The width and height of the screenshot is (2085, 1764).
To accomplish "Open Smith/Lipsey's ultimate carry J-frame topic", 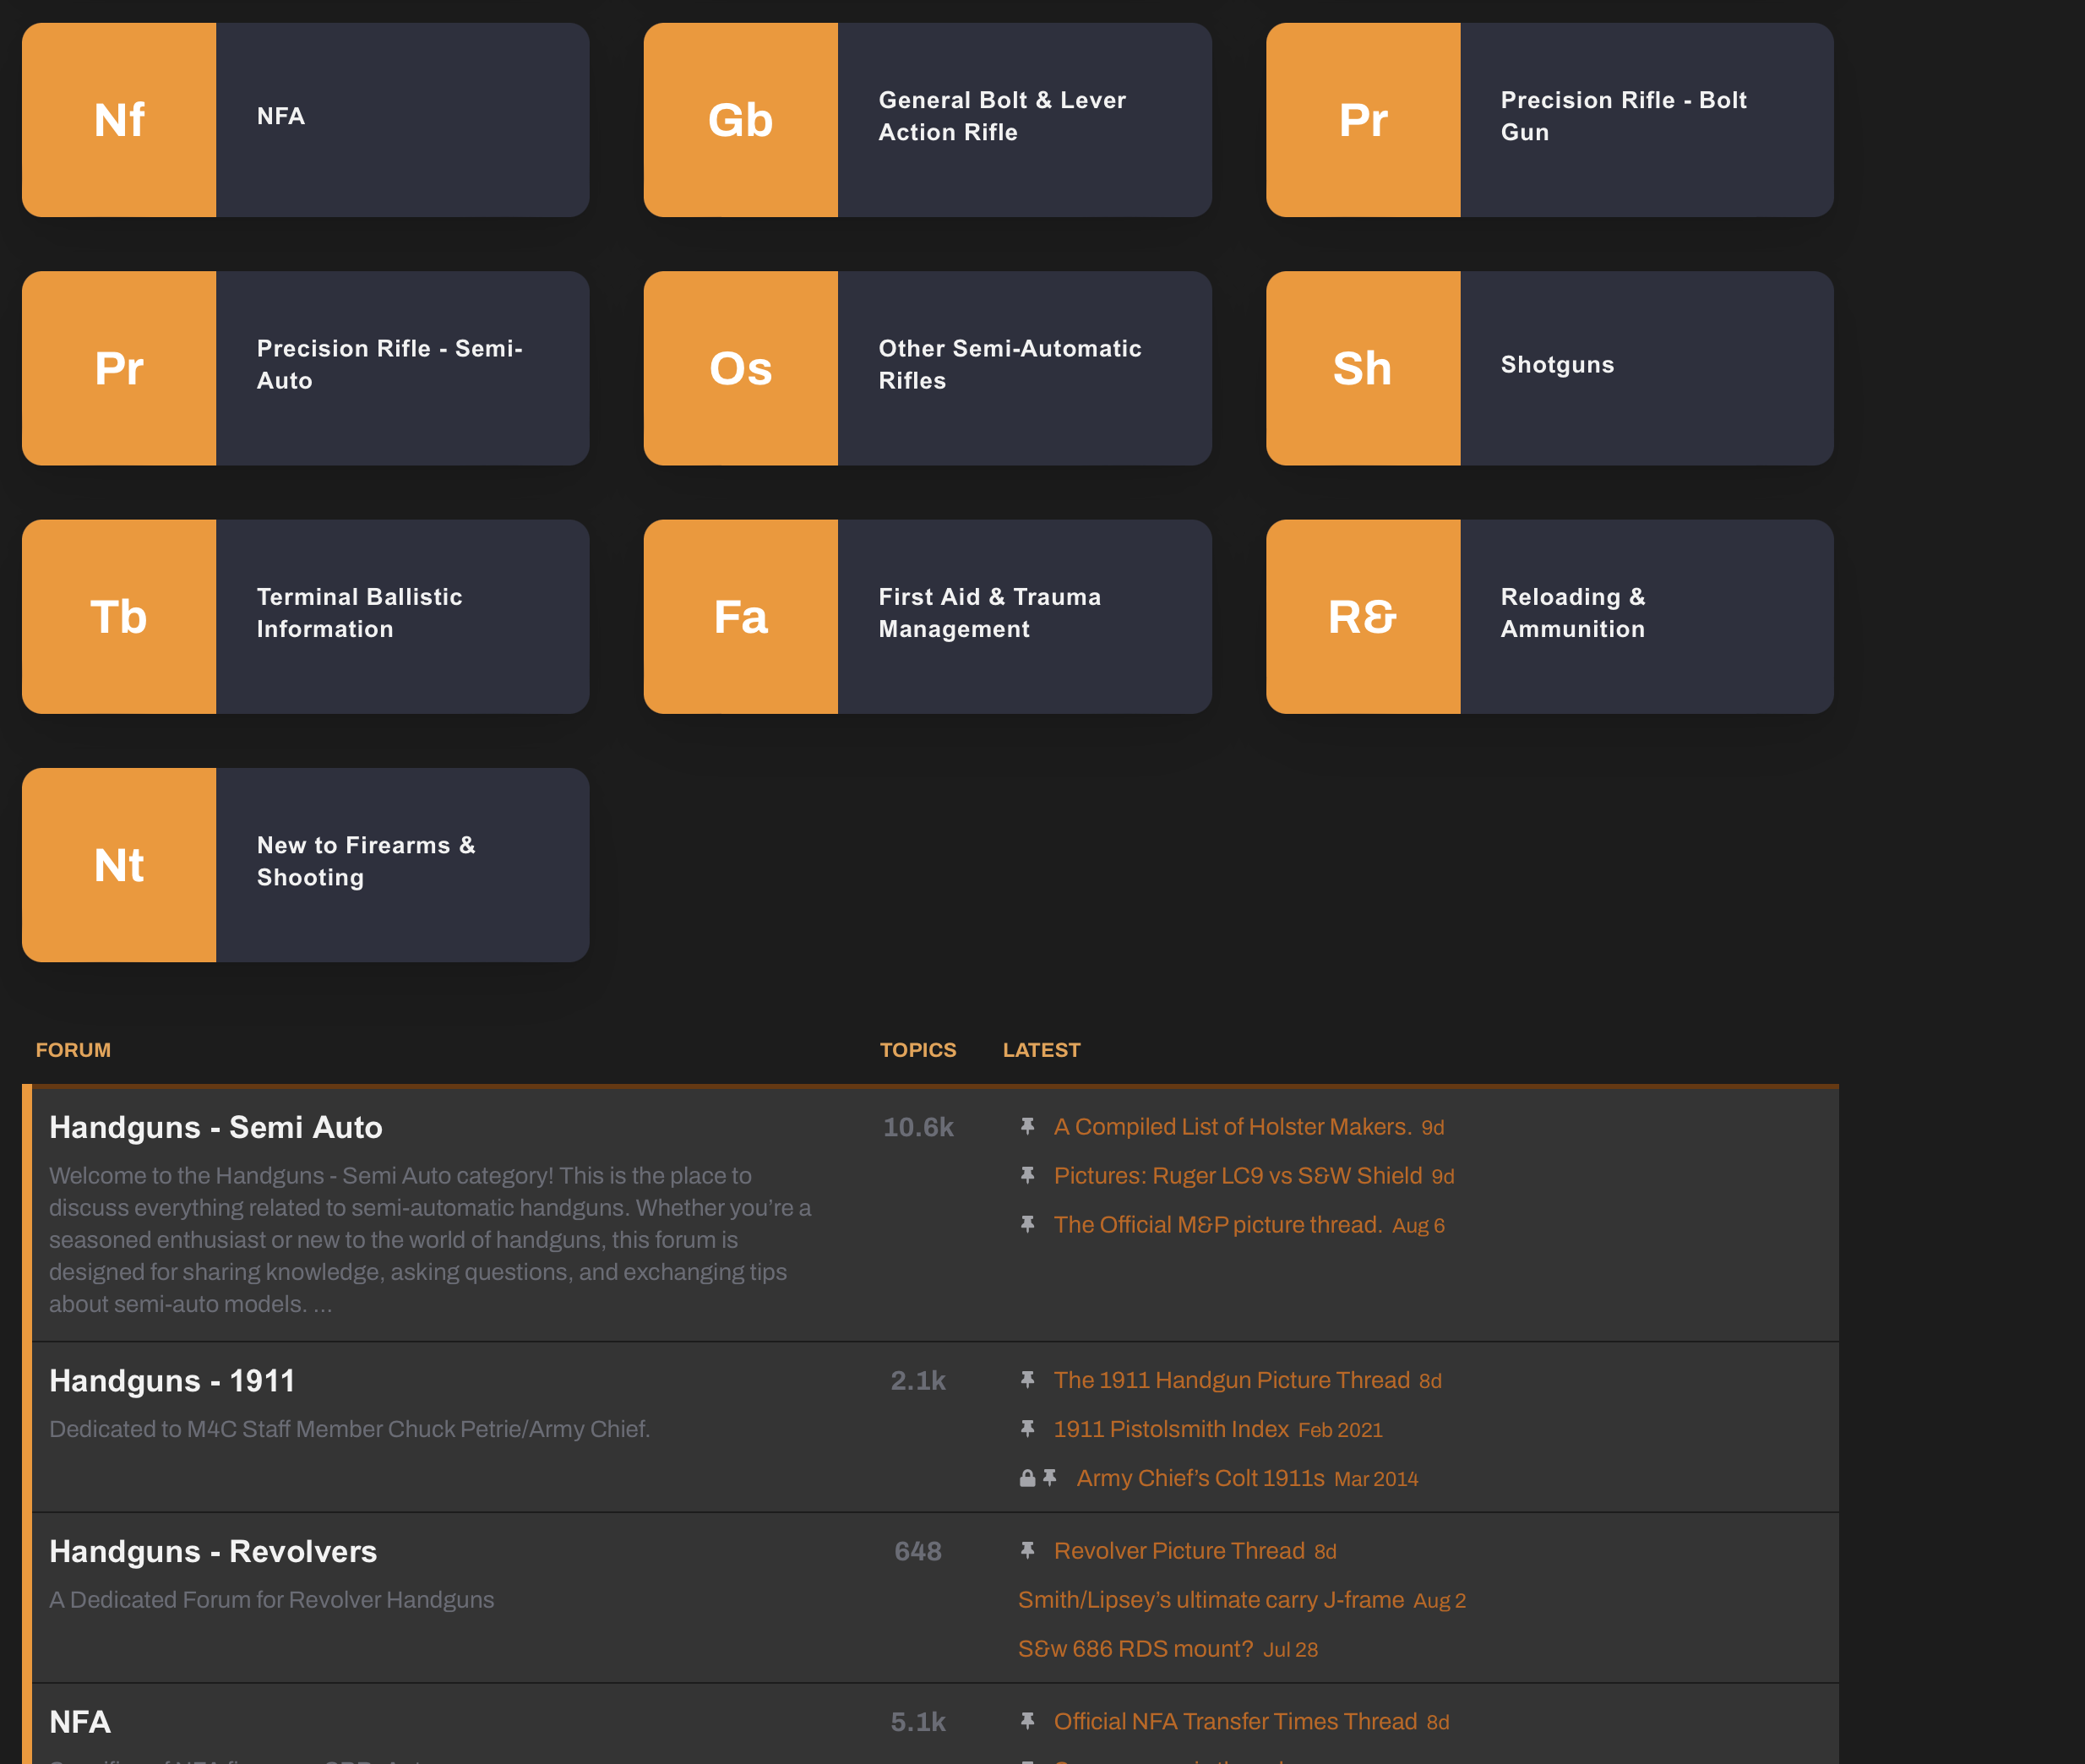I will [1210, 1600].
